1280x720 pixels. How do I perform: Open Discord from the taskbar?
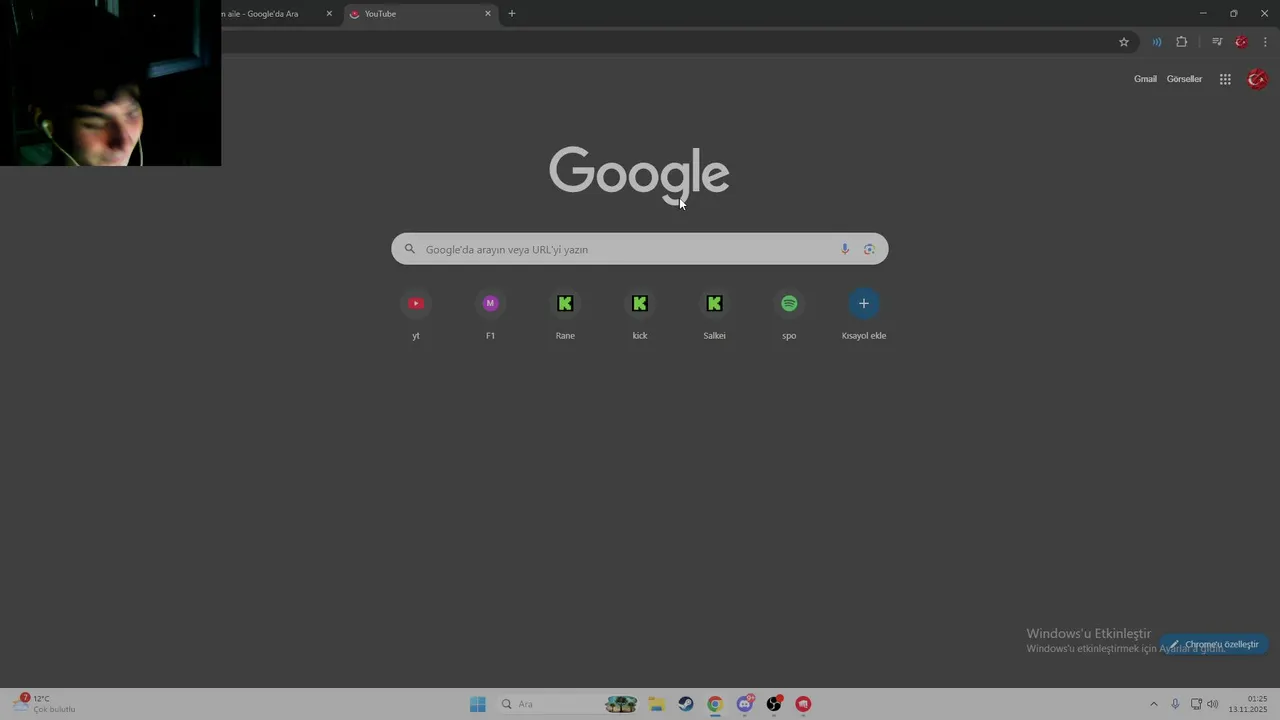(x=745, y=704)
